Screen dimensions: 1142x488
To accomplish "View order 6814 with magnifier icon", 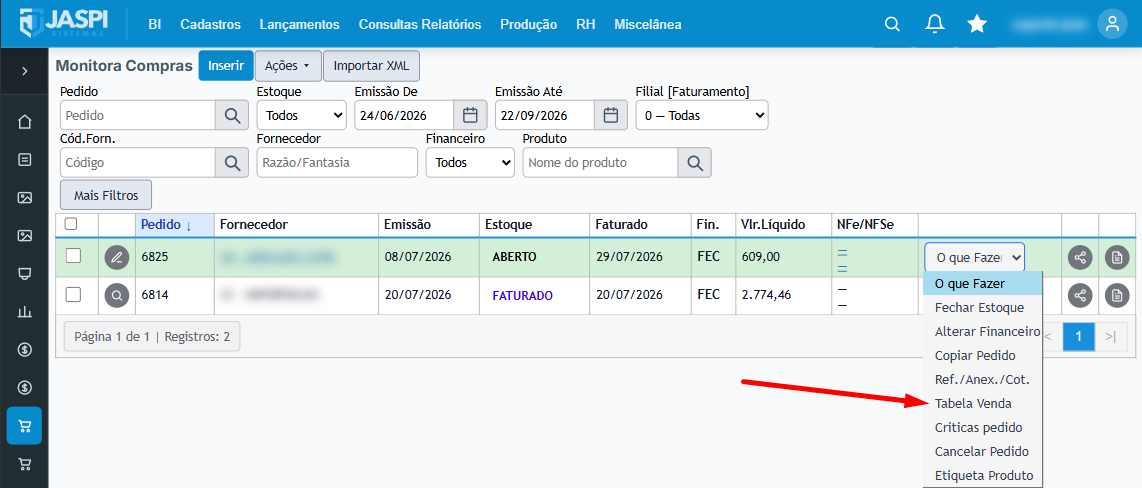I will click(117, 295).
